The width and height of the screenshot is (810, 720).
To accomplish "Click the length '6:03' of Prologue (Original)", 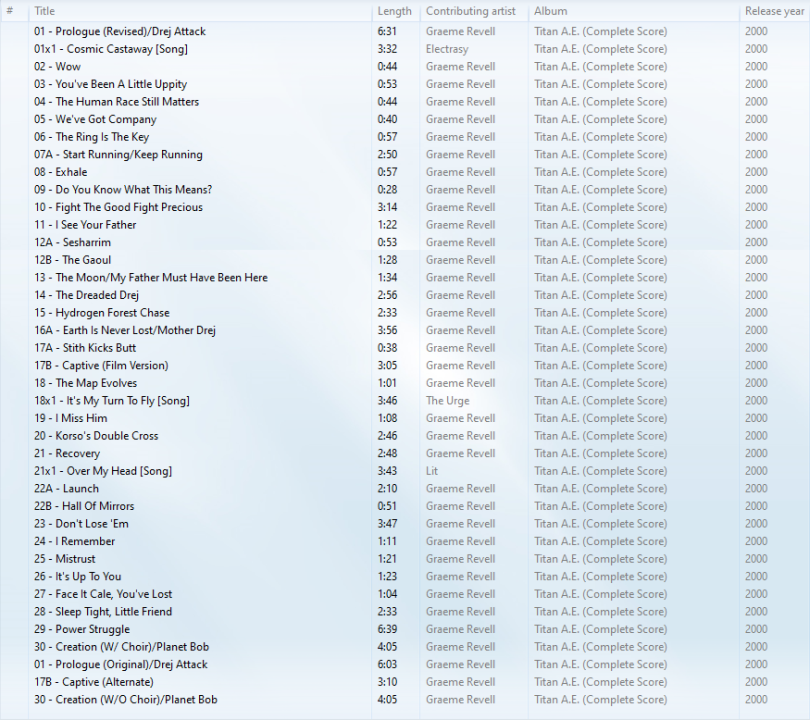I will coord(387,664).
